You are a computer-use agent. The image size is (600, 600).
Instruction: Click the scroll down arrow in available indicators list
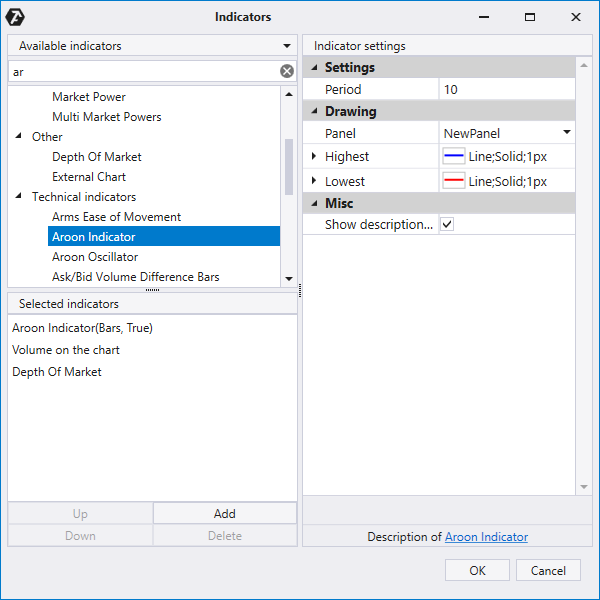click(289, 279)
